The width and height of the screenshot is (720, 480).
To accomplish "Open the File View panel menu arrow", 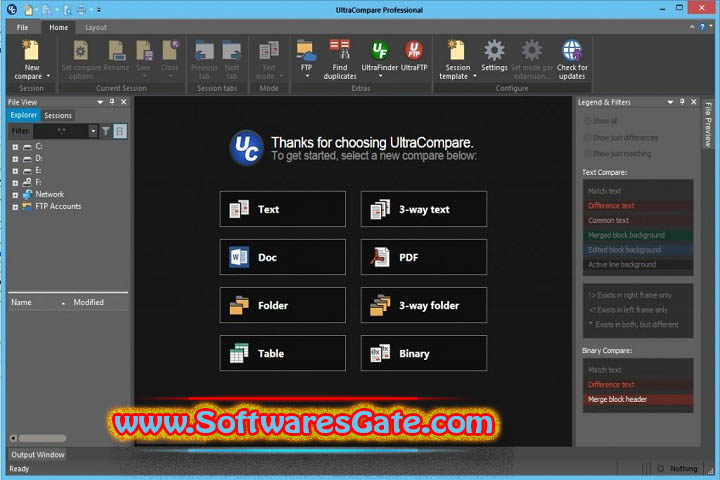I will [100, 102].
